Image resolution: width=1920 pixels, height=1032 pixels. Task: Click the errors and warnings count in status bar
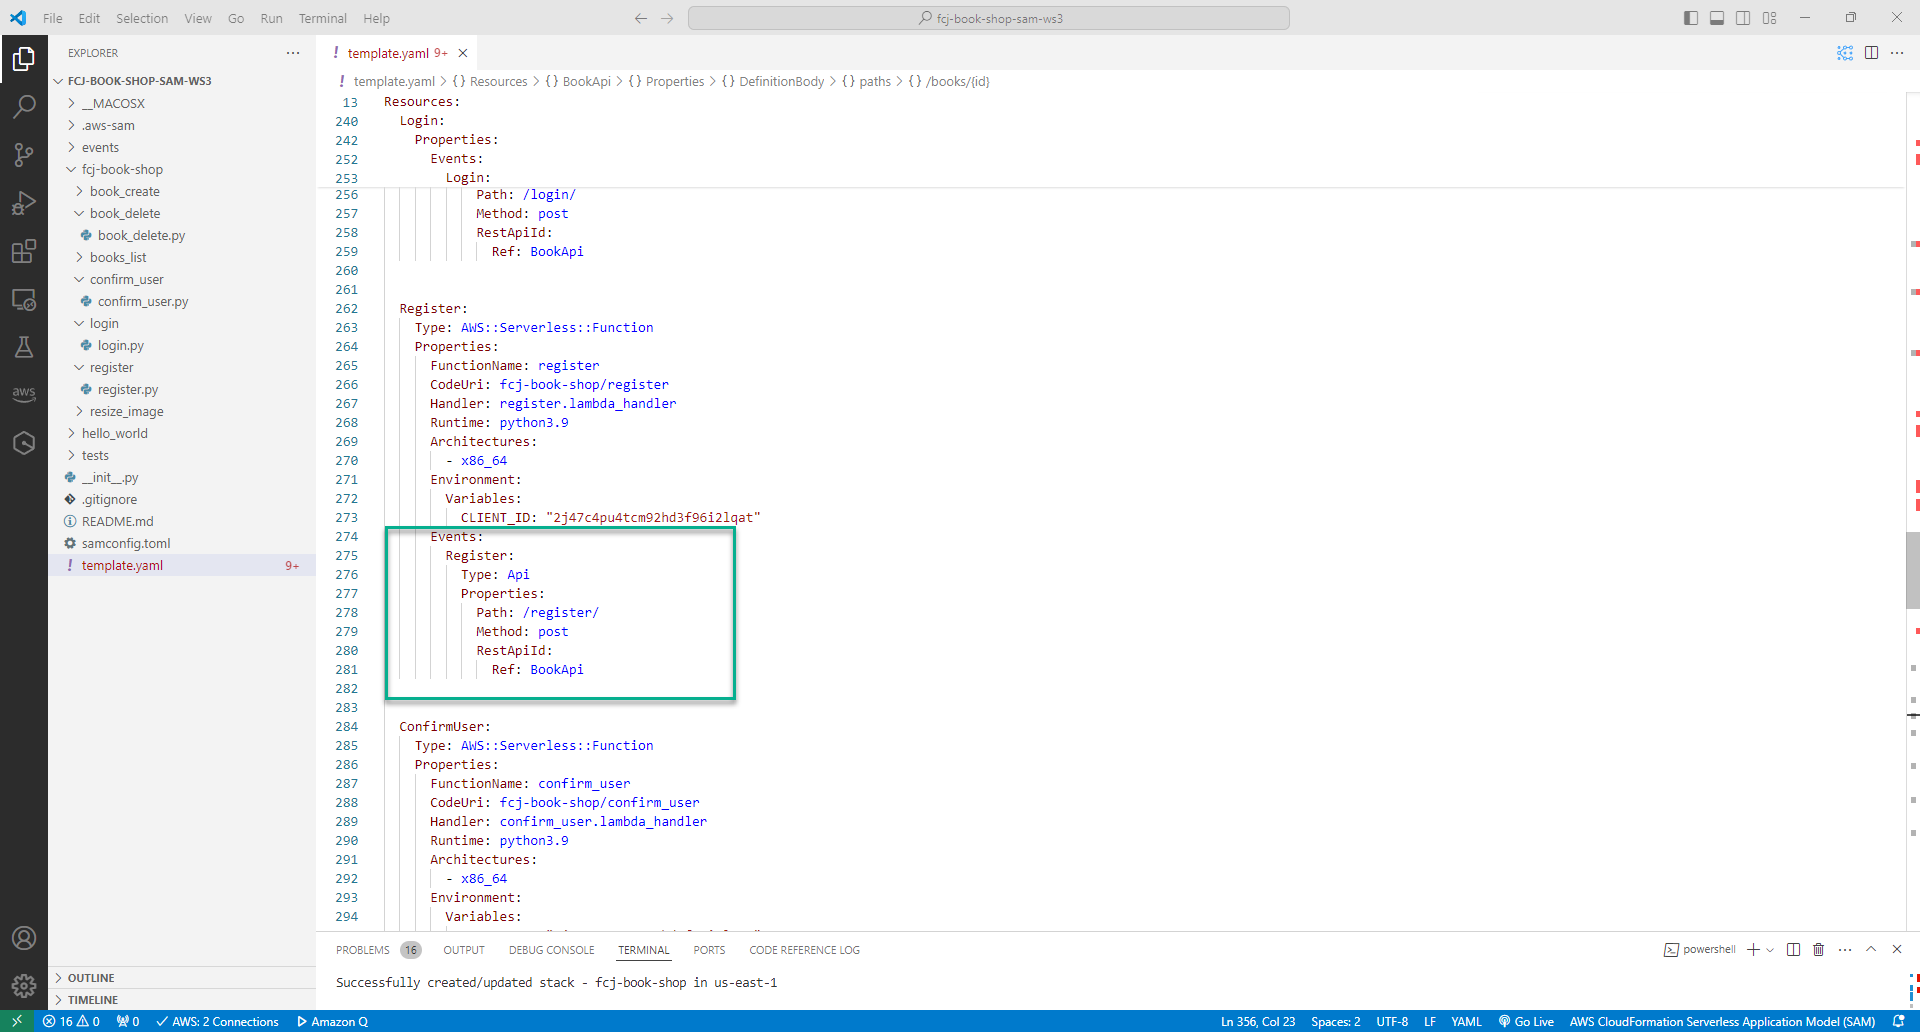click(71, 1021)
